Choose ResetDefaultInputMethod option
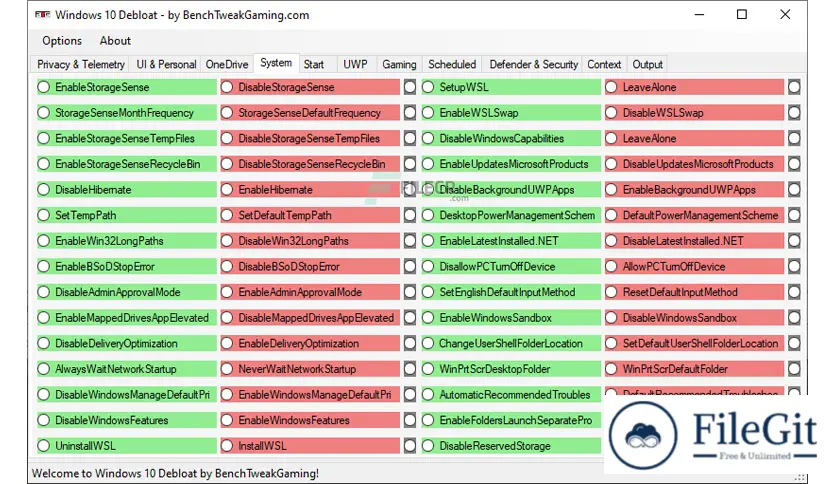836x484 pixels. 694,292
